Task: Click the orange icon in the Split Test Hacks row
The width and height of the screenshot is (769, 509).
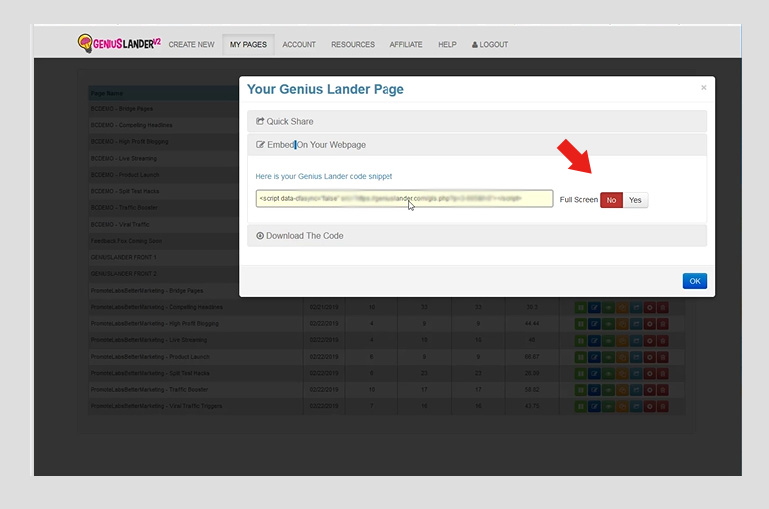Action: pyautogui.click(x=622, y=374)
